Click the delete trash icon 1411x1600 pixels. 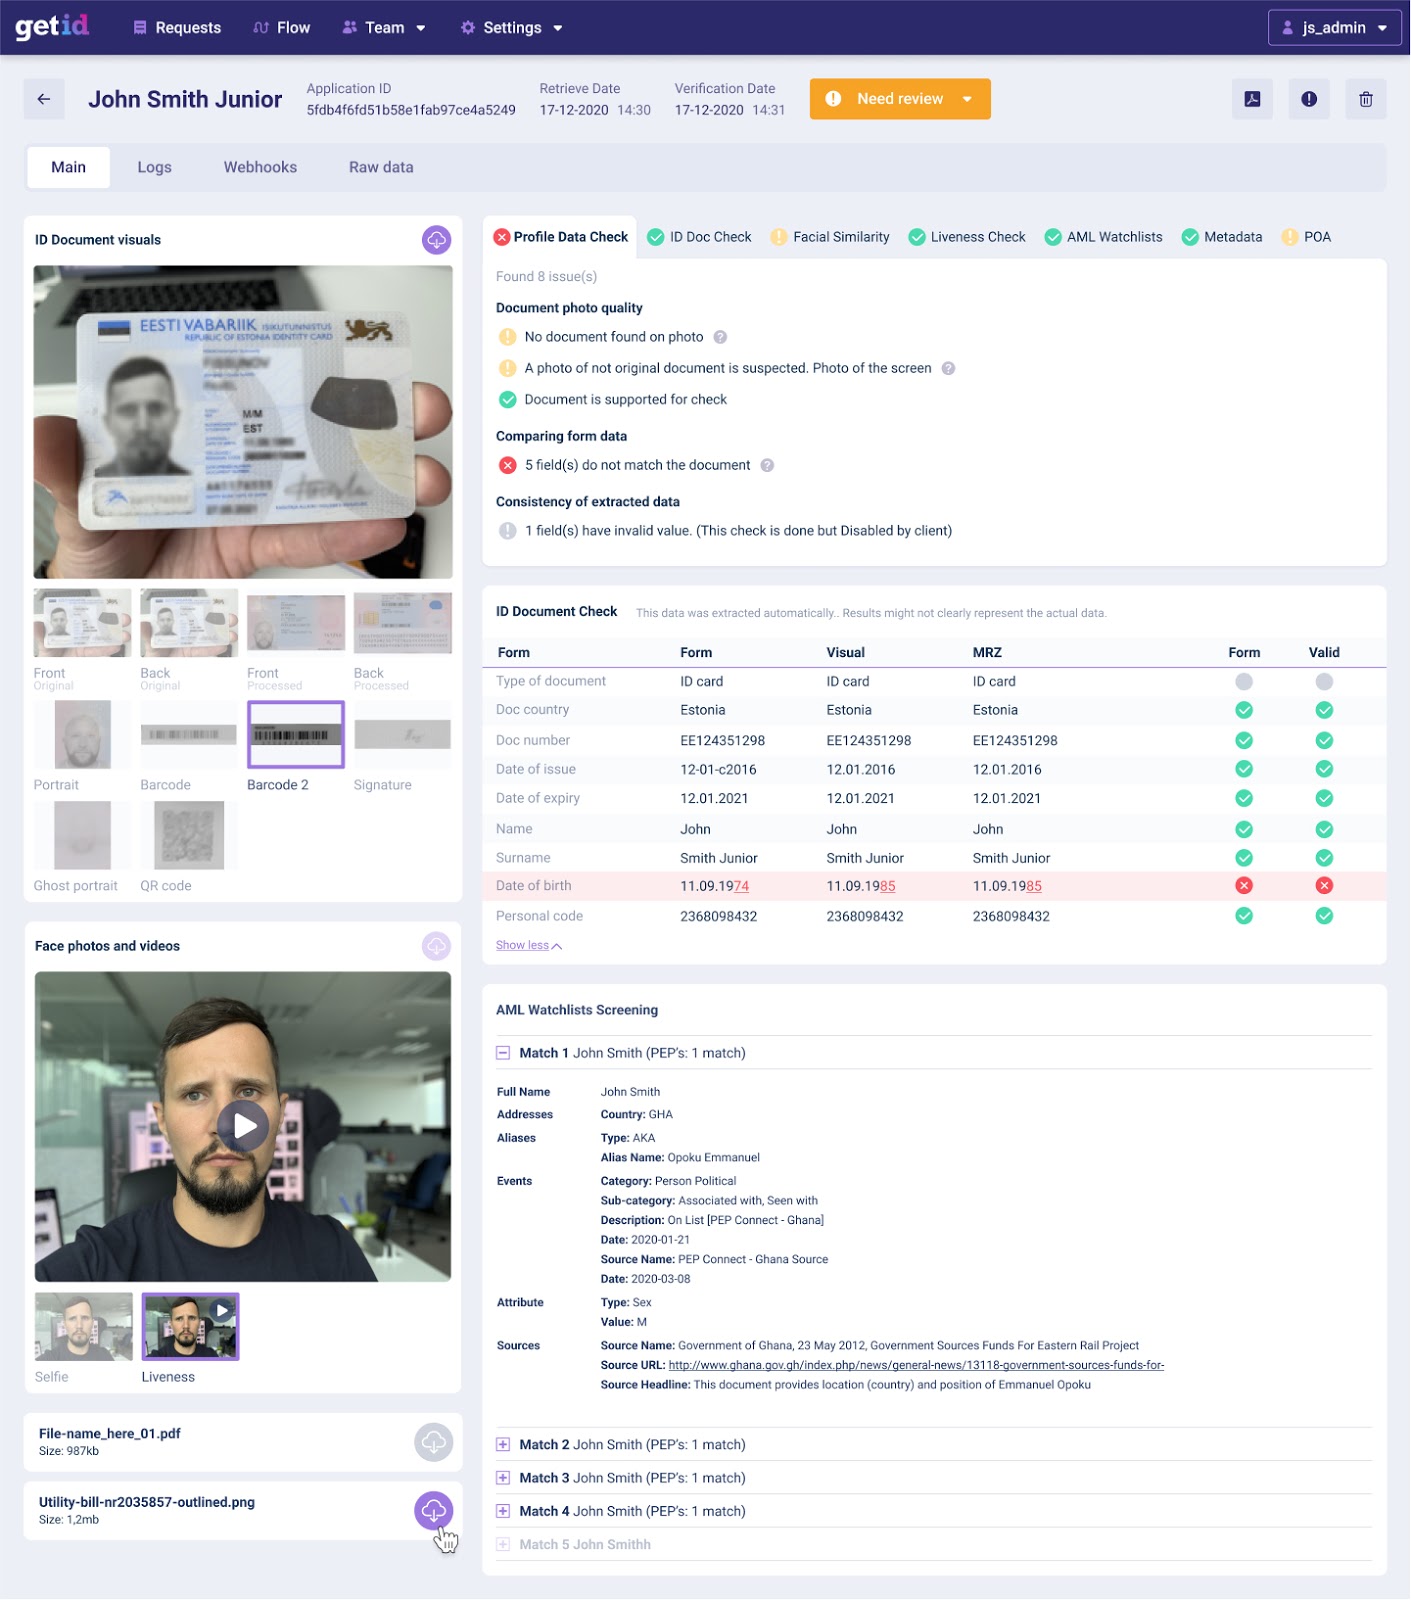1365,99
